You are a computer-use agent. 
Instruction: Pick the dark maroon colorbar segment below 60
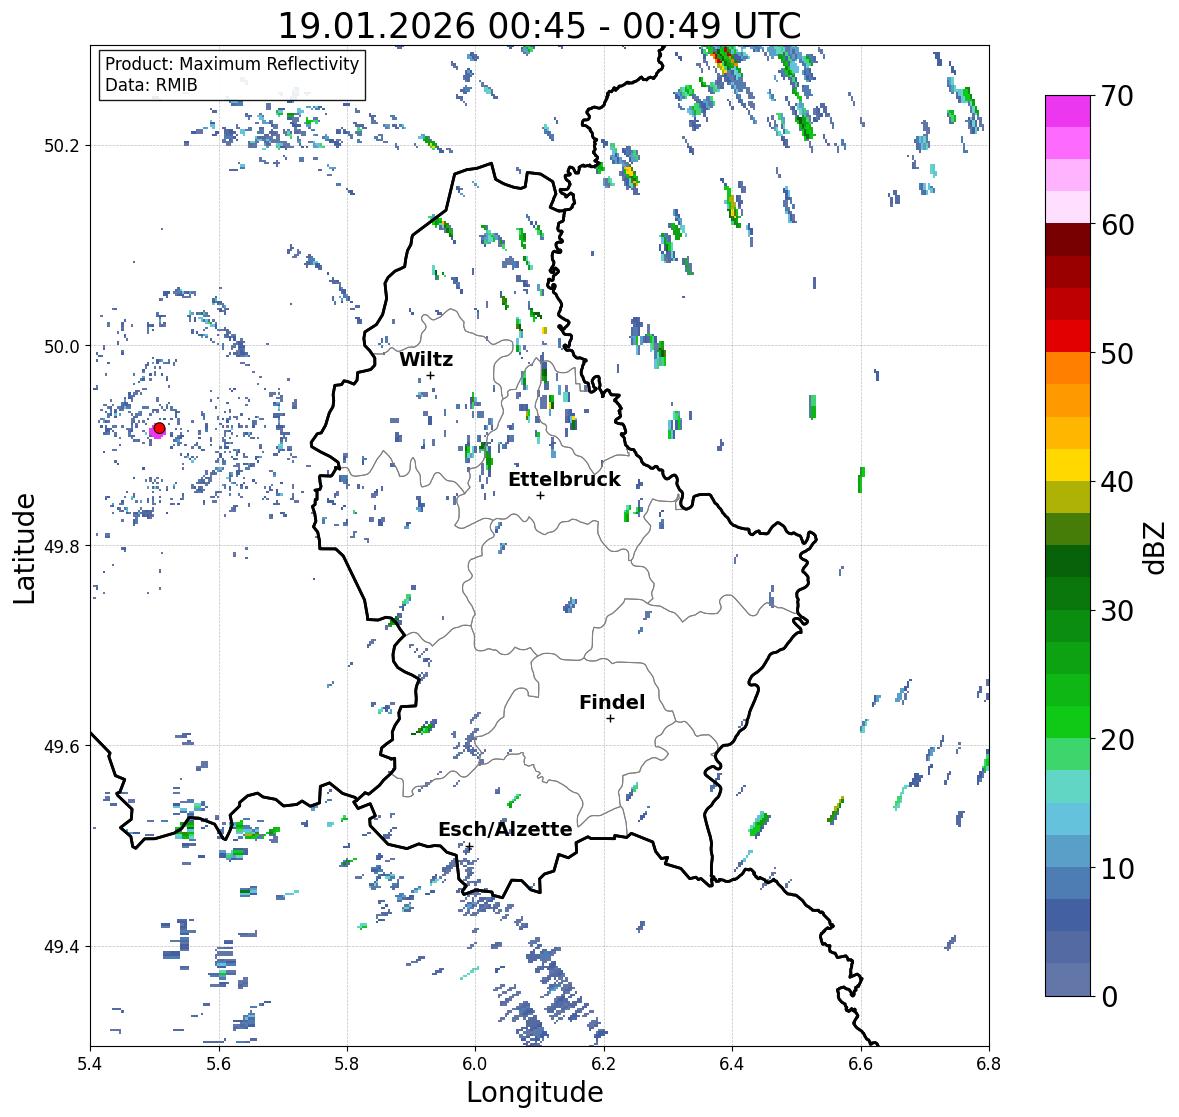click(1068, 240)
